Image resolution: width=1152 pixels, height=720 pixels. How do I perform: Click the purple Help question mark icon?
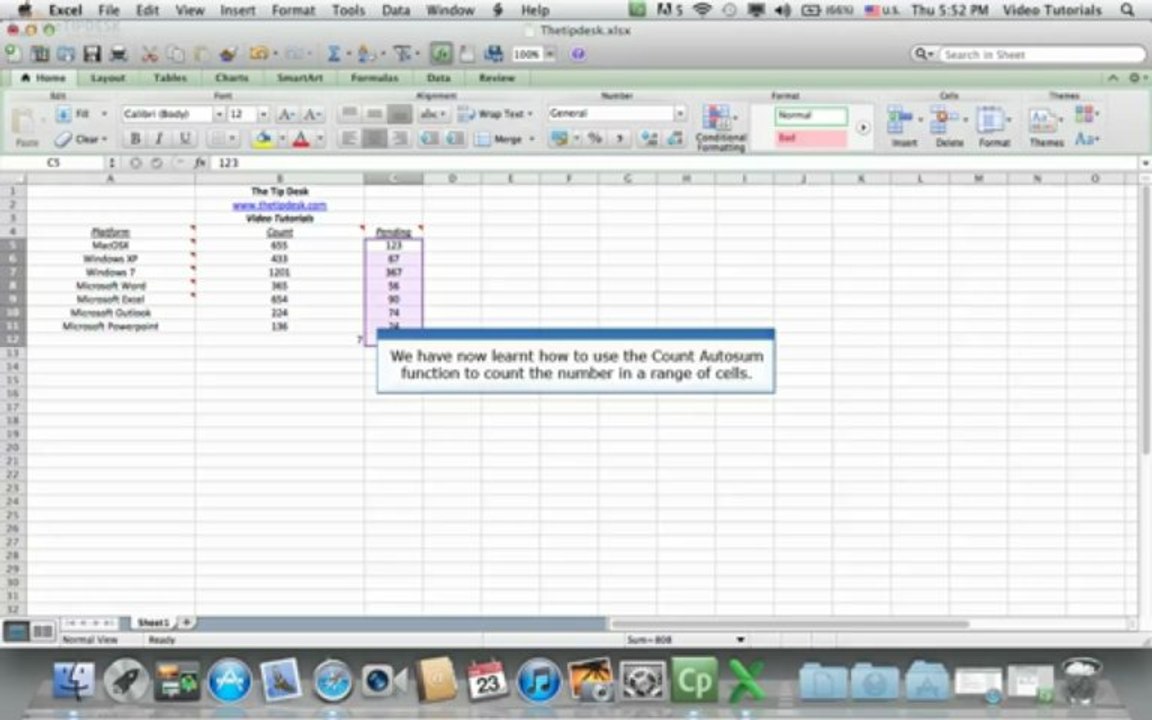(x=578, y=54)
